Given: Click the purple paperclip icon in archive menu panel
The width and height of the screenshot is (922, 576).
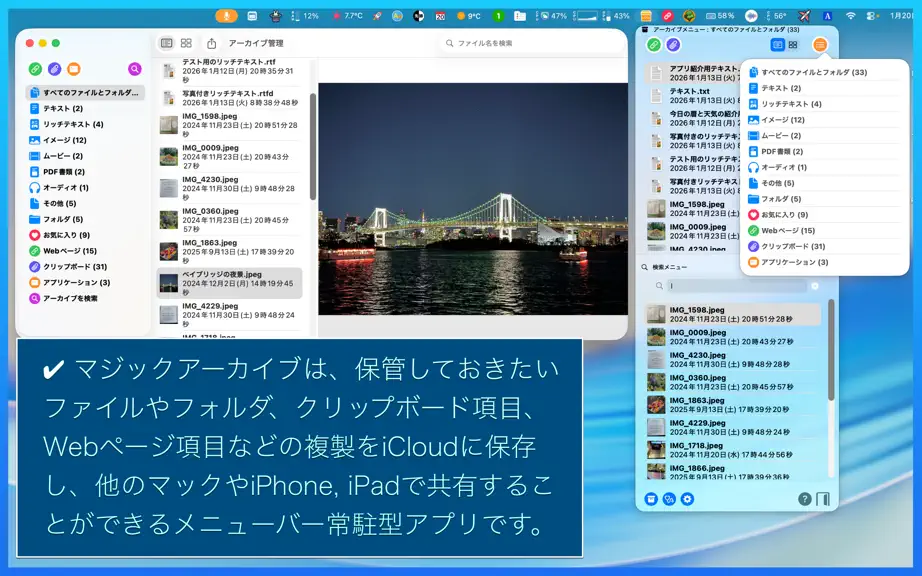Looking at the screenshot, I should [x=673, y=45].
